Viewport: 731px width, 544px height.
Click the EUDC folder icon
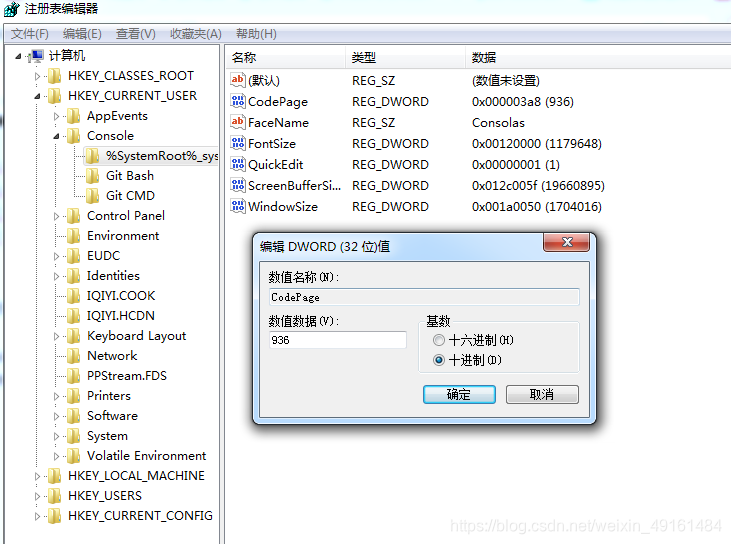pos(74,256)
